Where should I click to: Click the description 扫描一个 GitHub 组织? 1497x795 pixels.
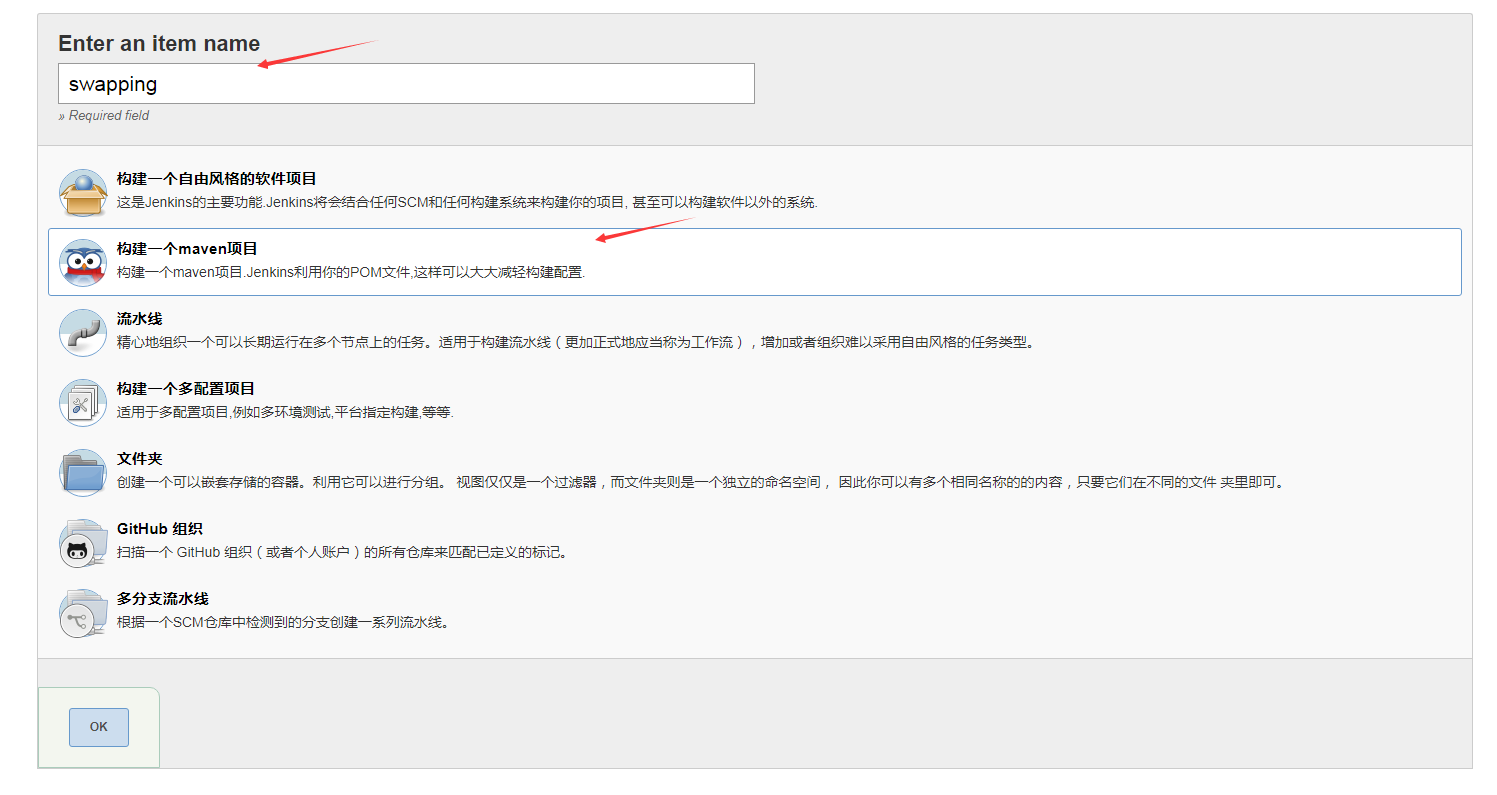click(342, 552)
